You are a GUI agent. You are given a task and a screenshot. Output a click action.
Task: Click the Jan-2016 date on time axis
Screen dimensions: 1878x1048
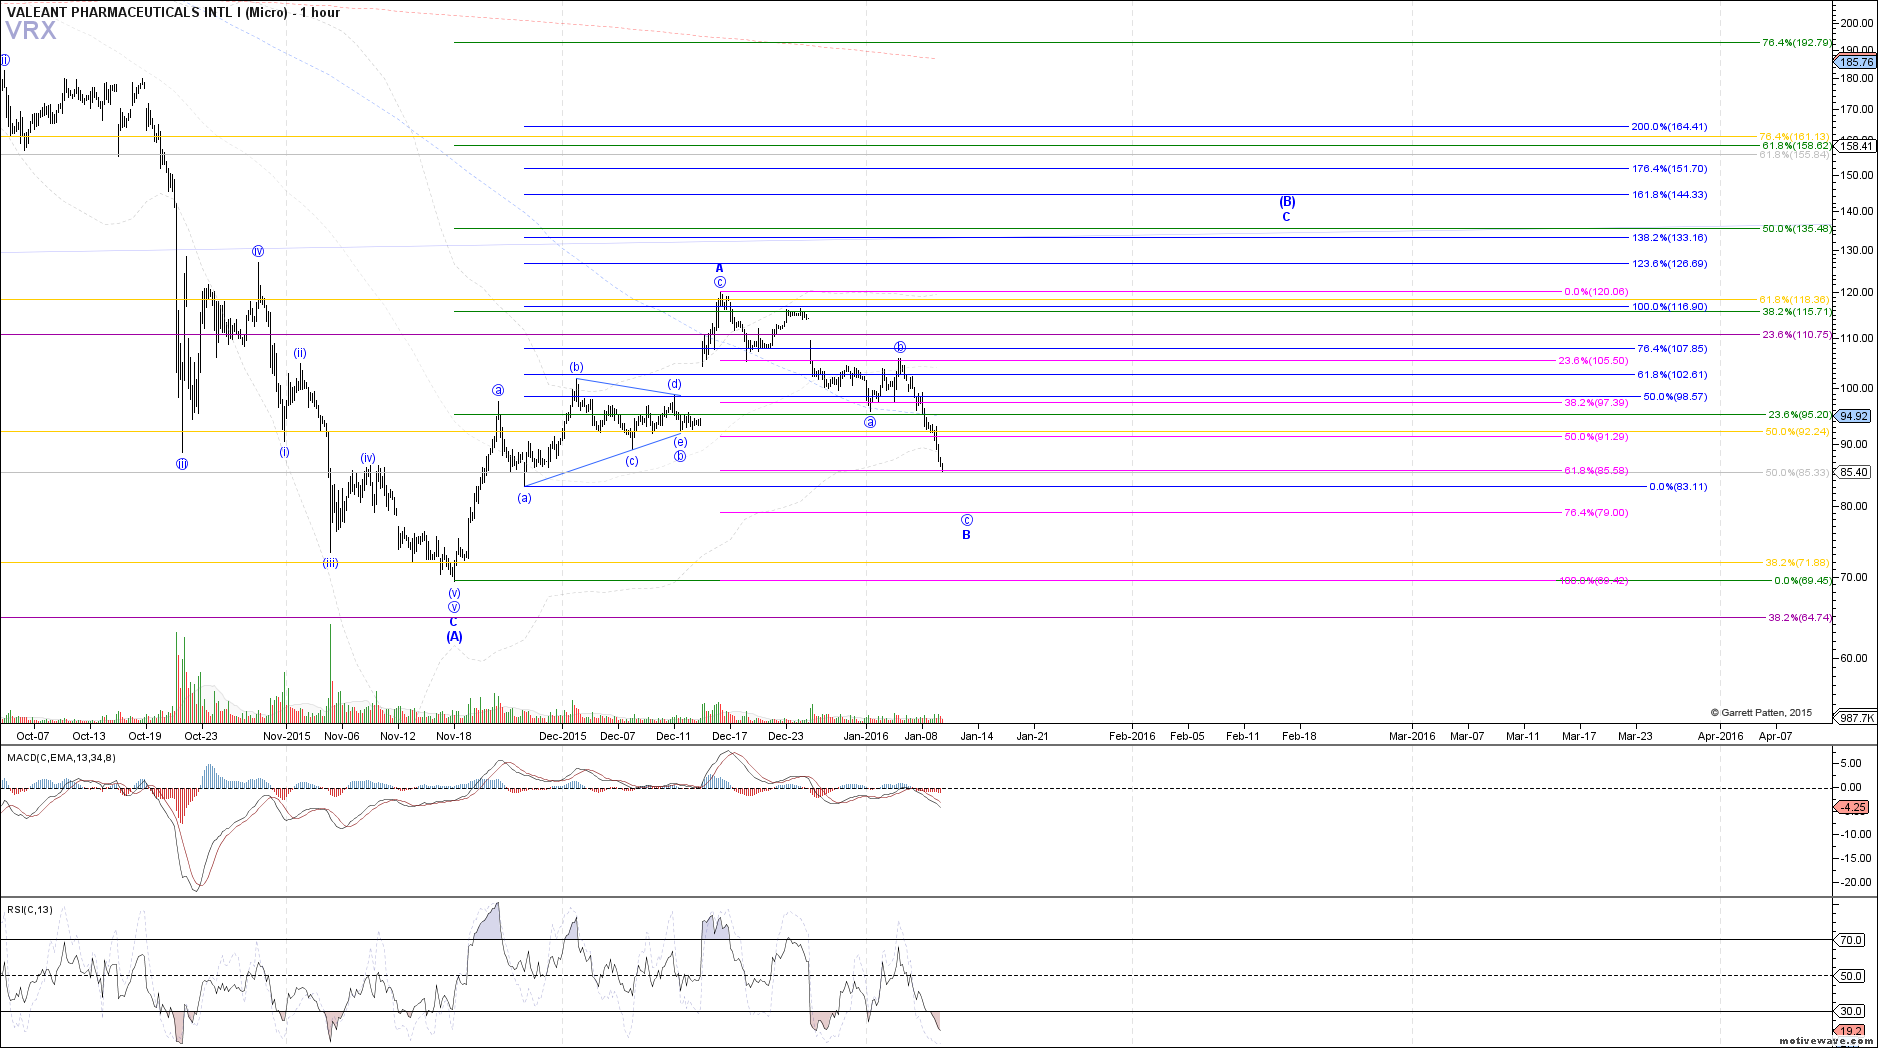[x=866, y=736]
